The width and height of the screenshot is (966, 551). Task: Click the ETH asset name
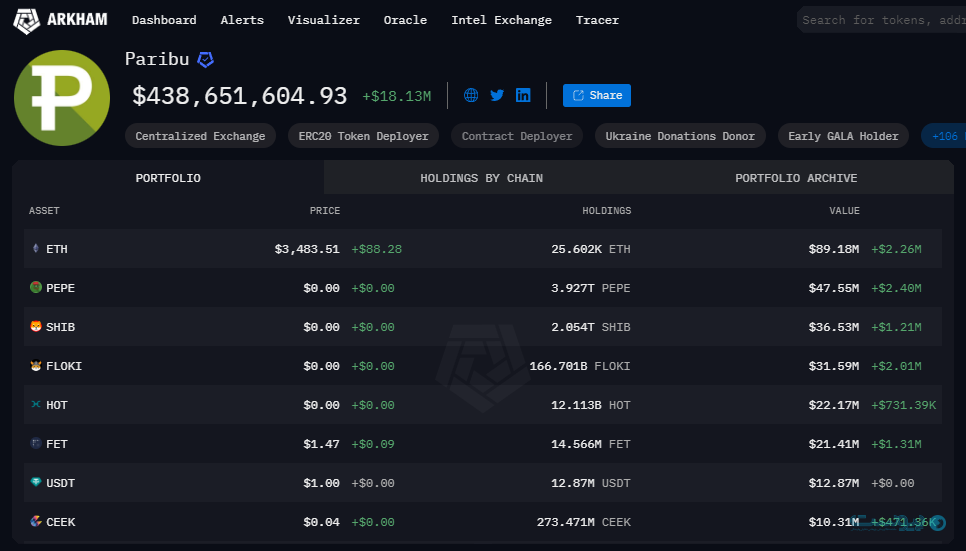57,249
